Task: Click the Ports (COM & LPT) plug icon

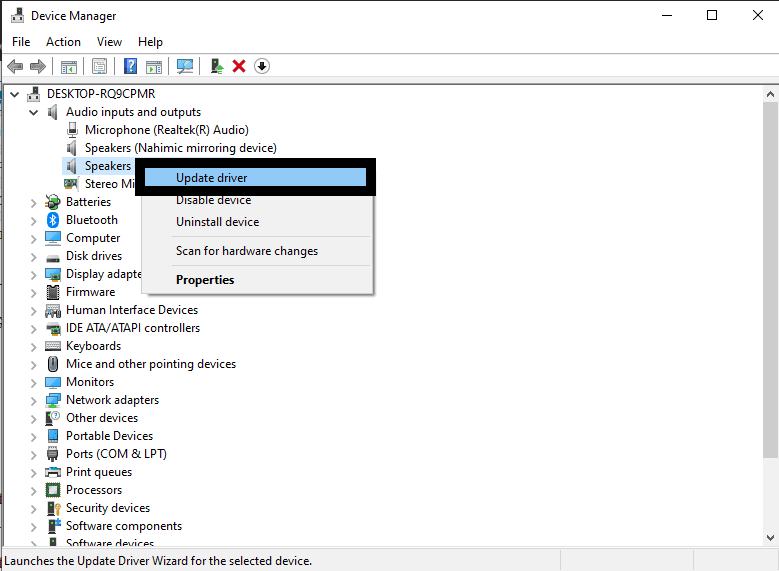Action: pos(53,454)
